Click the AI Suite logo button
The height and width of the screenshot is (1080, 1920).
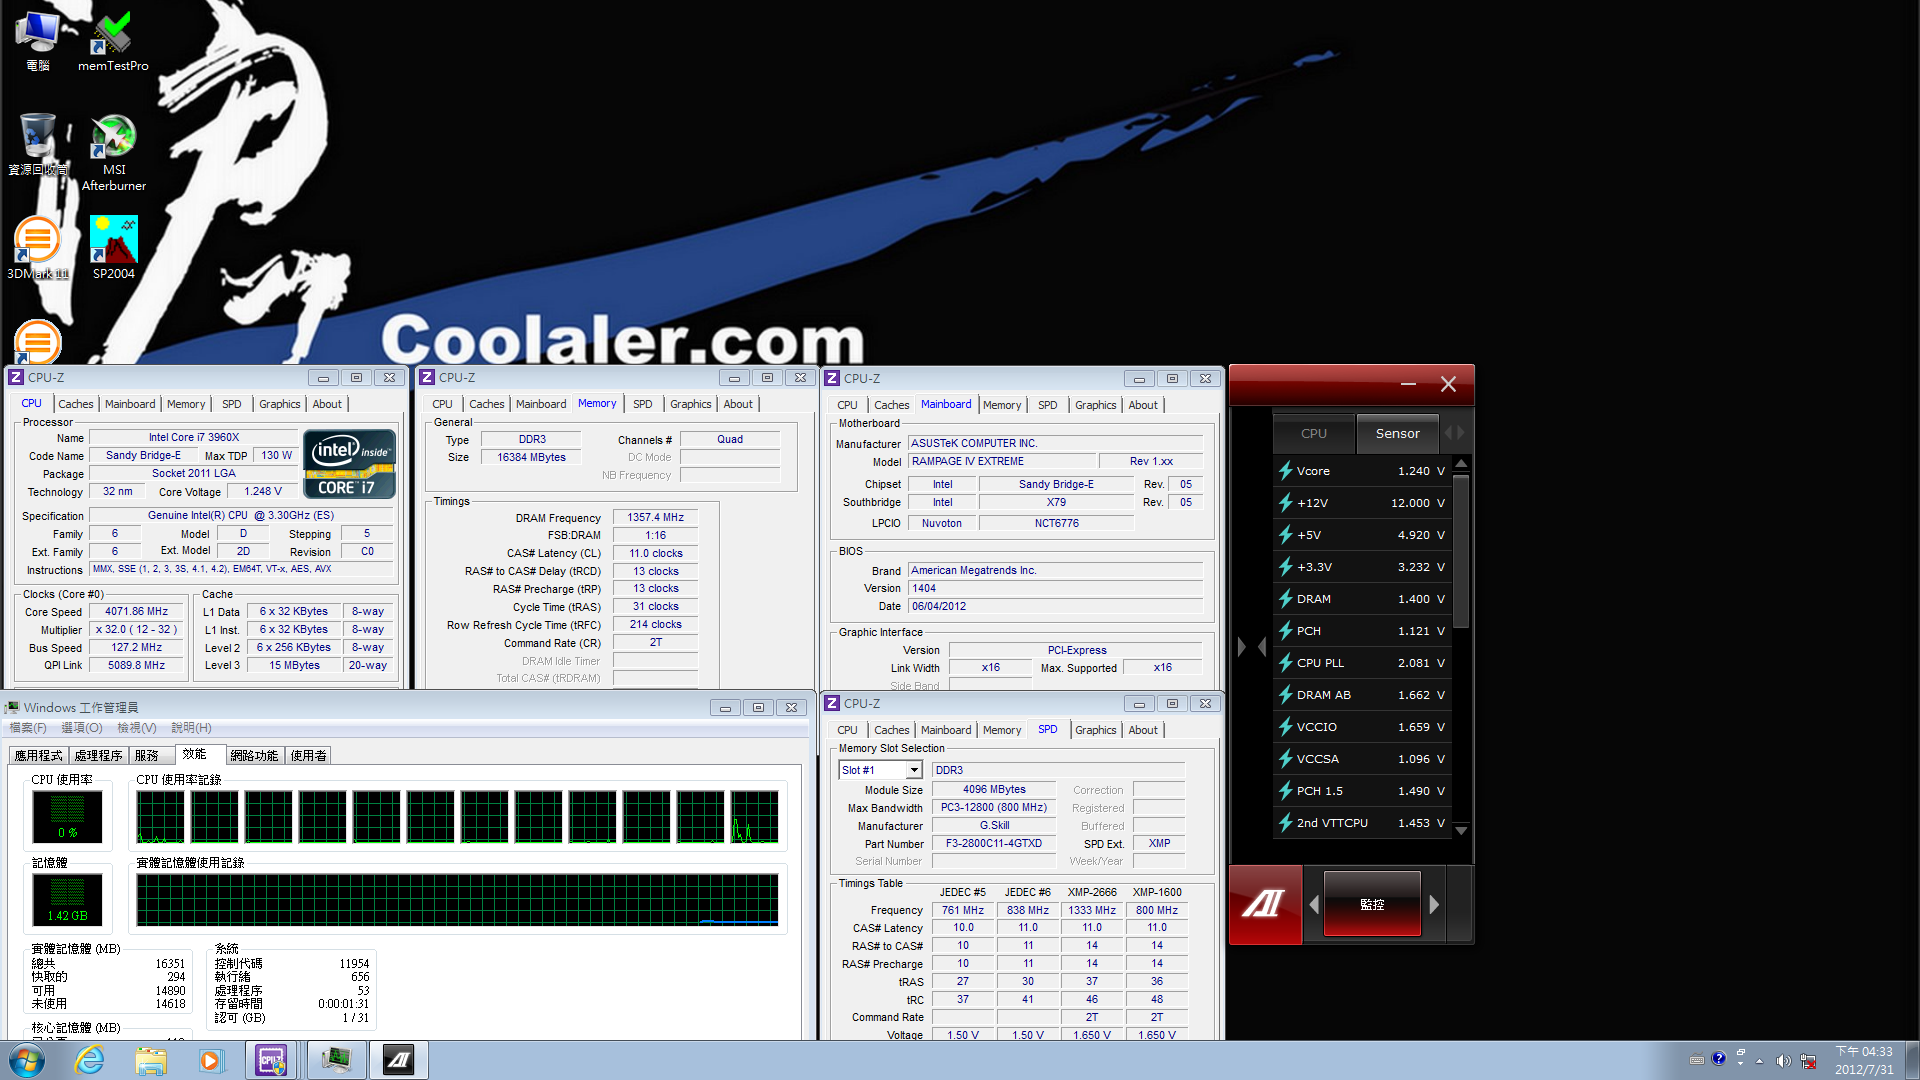(x=1265, y=904)
